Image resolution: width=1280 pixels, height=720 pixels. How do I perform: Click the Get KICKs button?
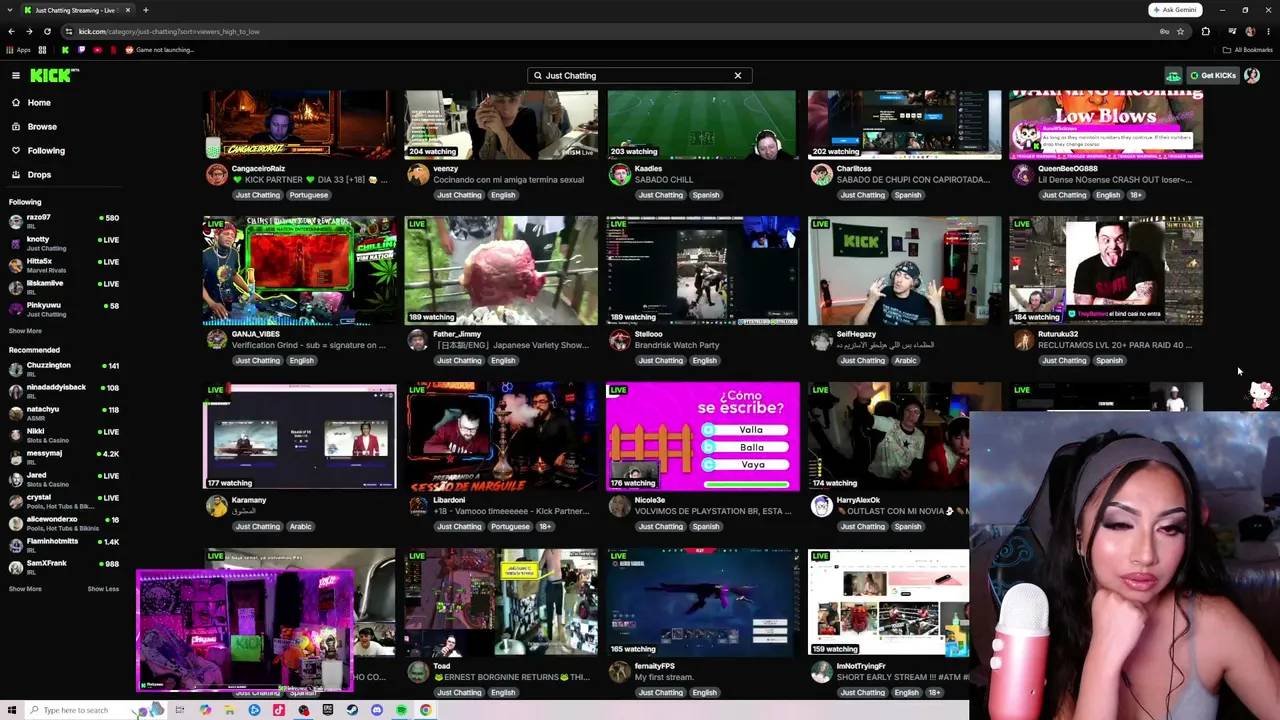1213,76
